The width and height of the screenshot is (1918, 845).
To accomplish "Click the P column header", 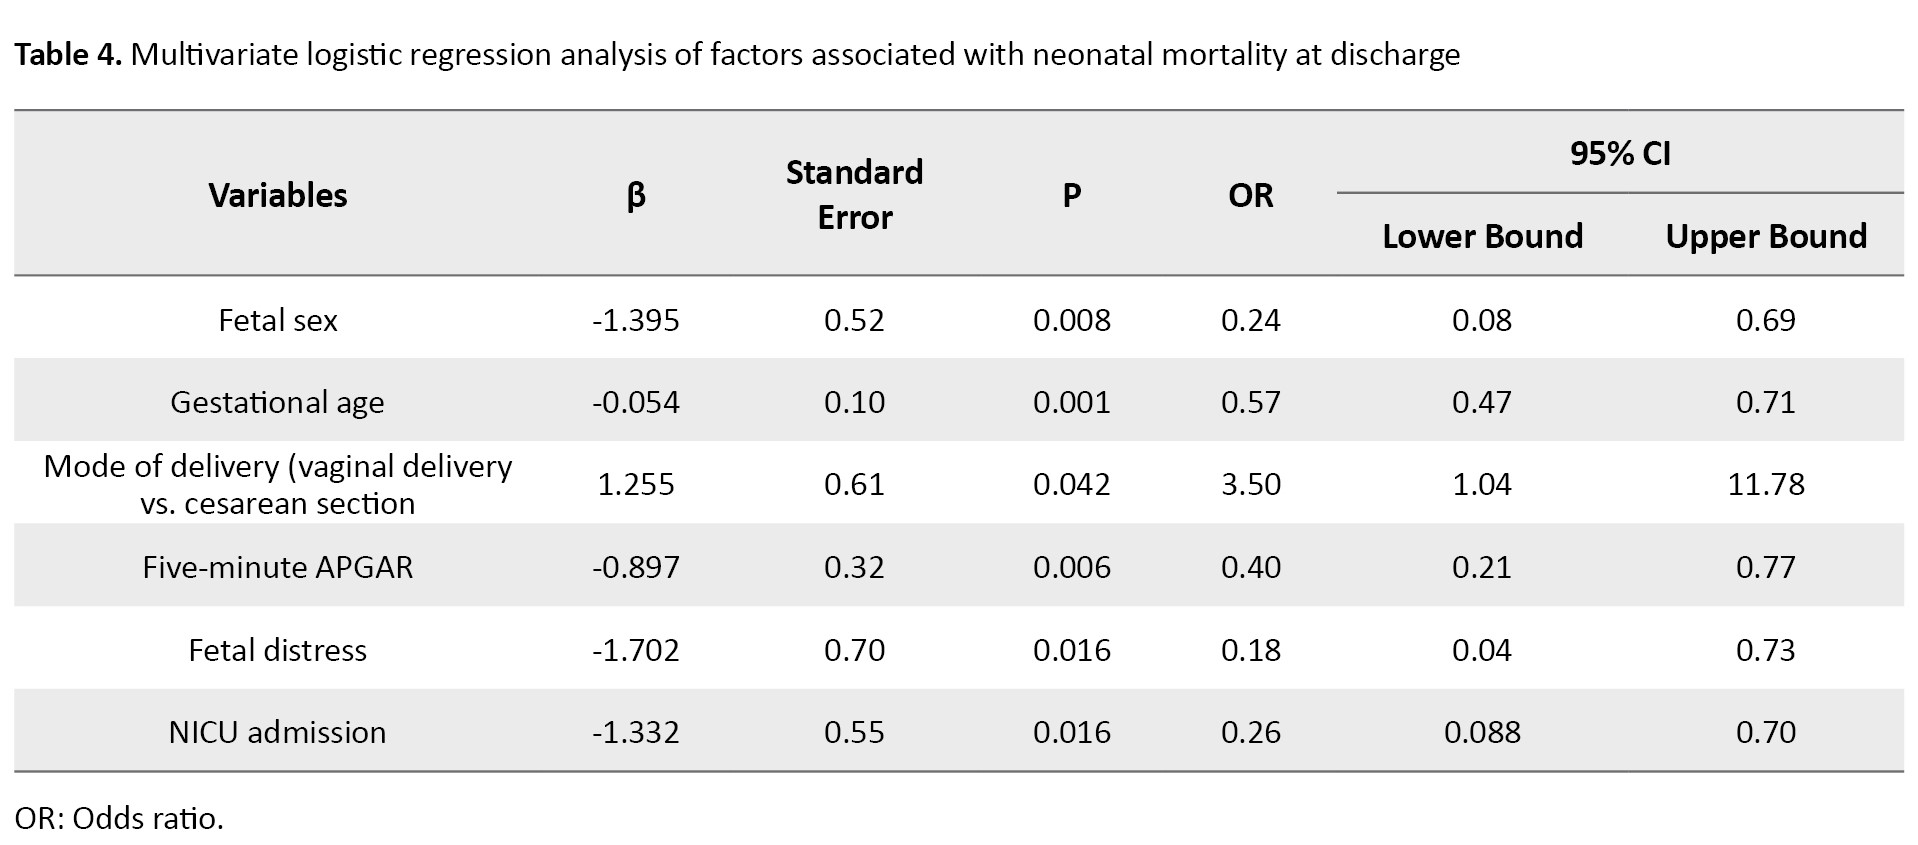I will click(1071, 195).
